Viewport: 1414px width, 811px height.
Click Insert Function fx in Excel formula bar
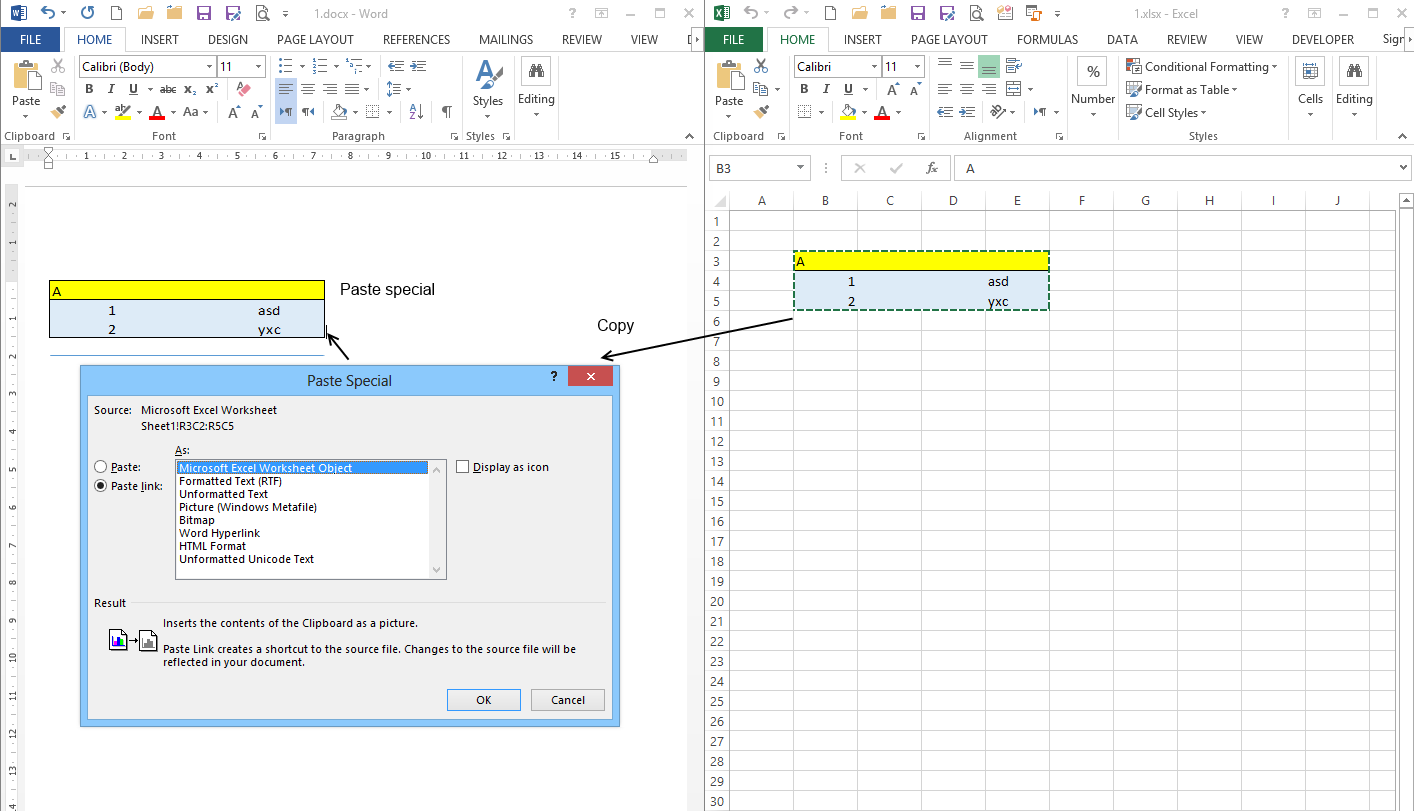click(x=931, y=168)
